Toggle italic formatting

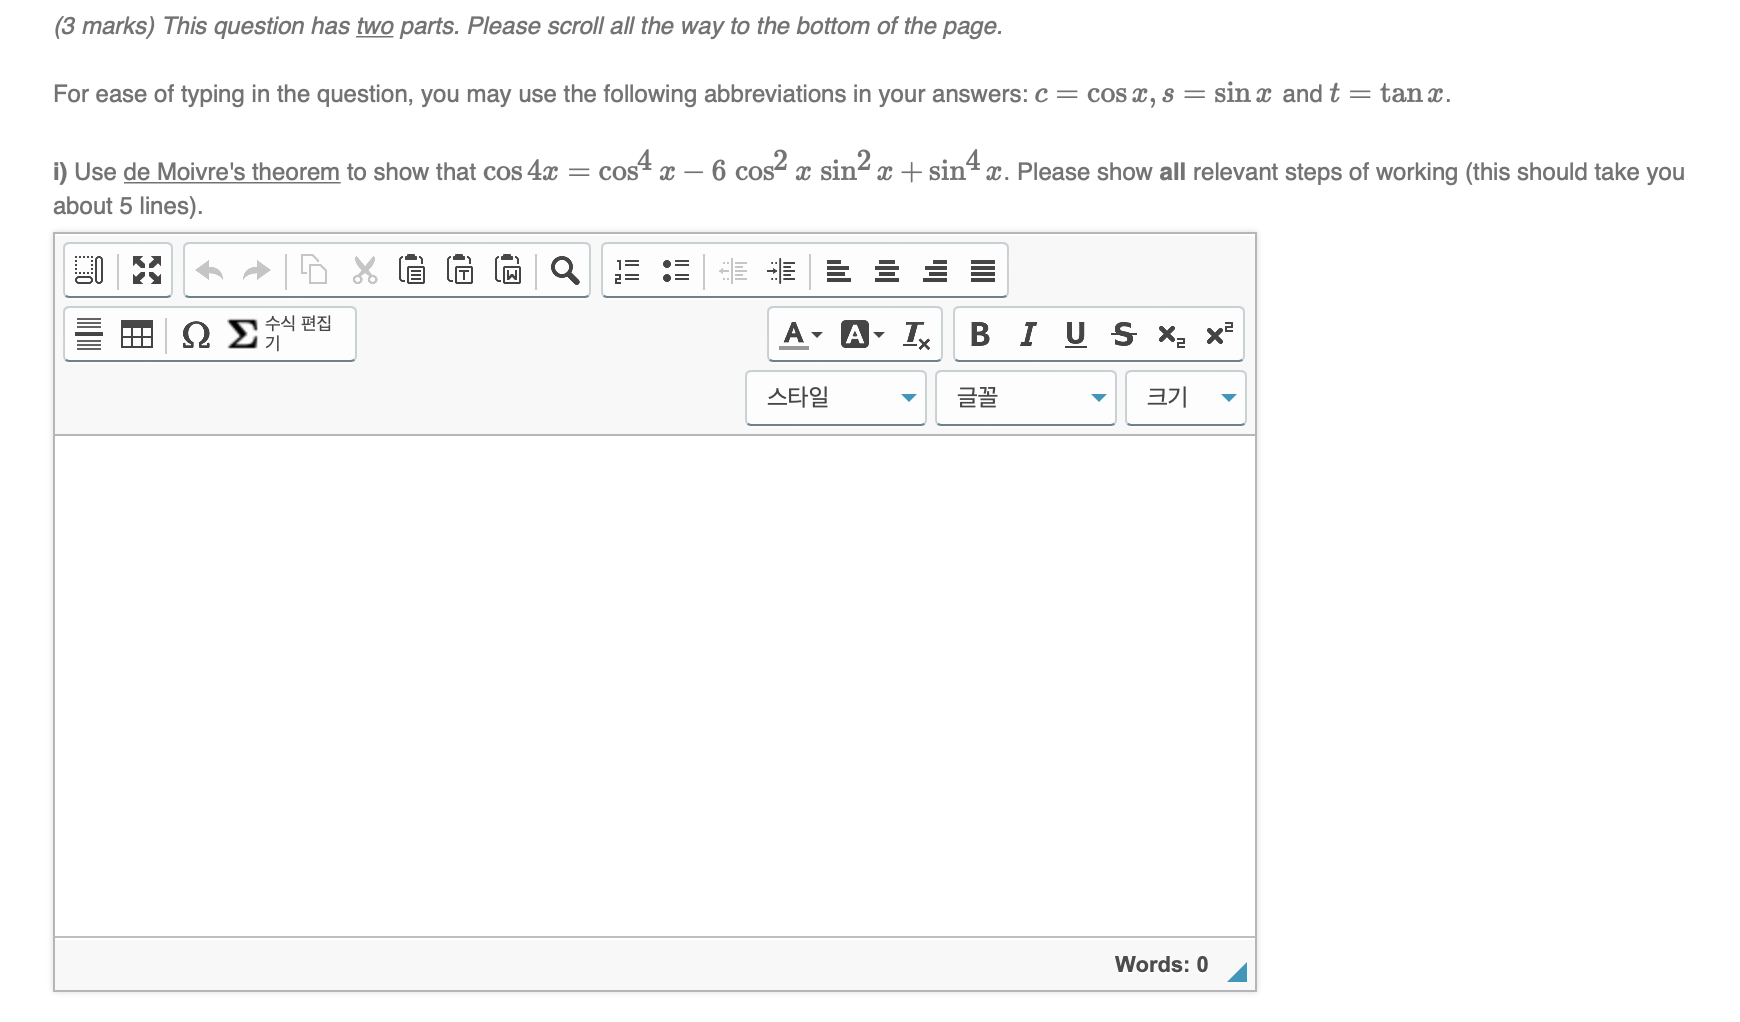pos(1027,334)
